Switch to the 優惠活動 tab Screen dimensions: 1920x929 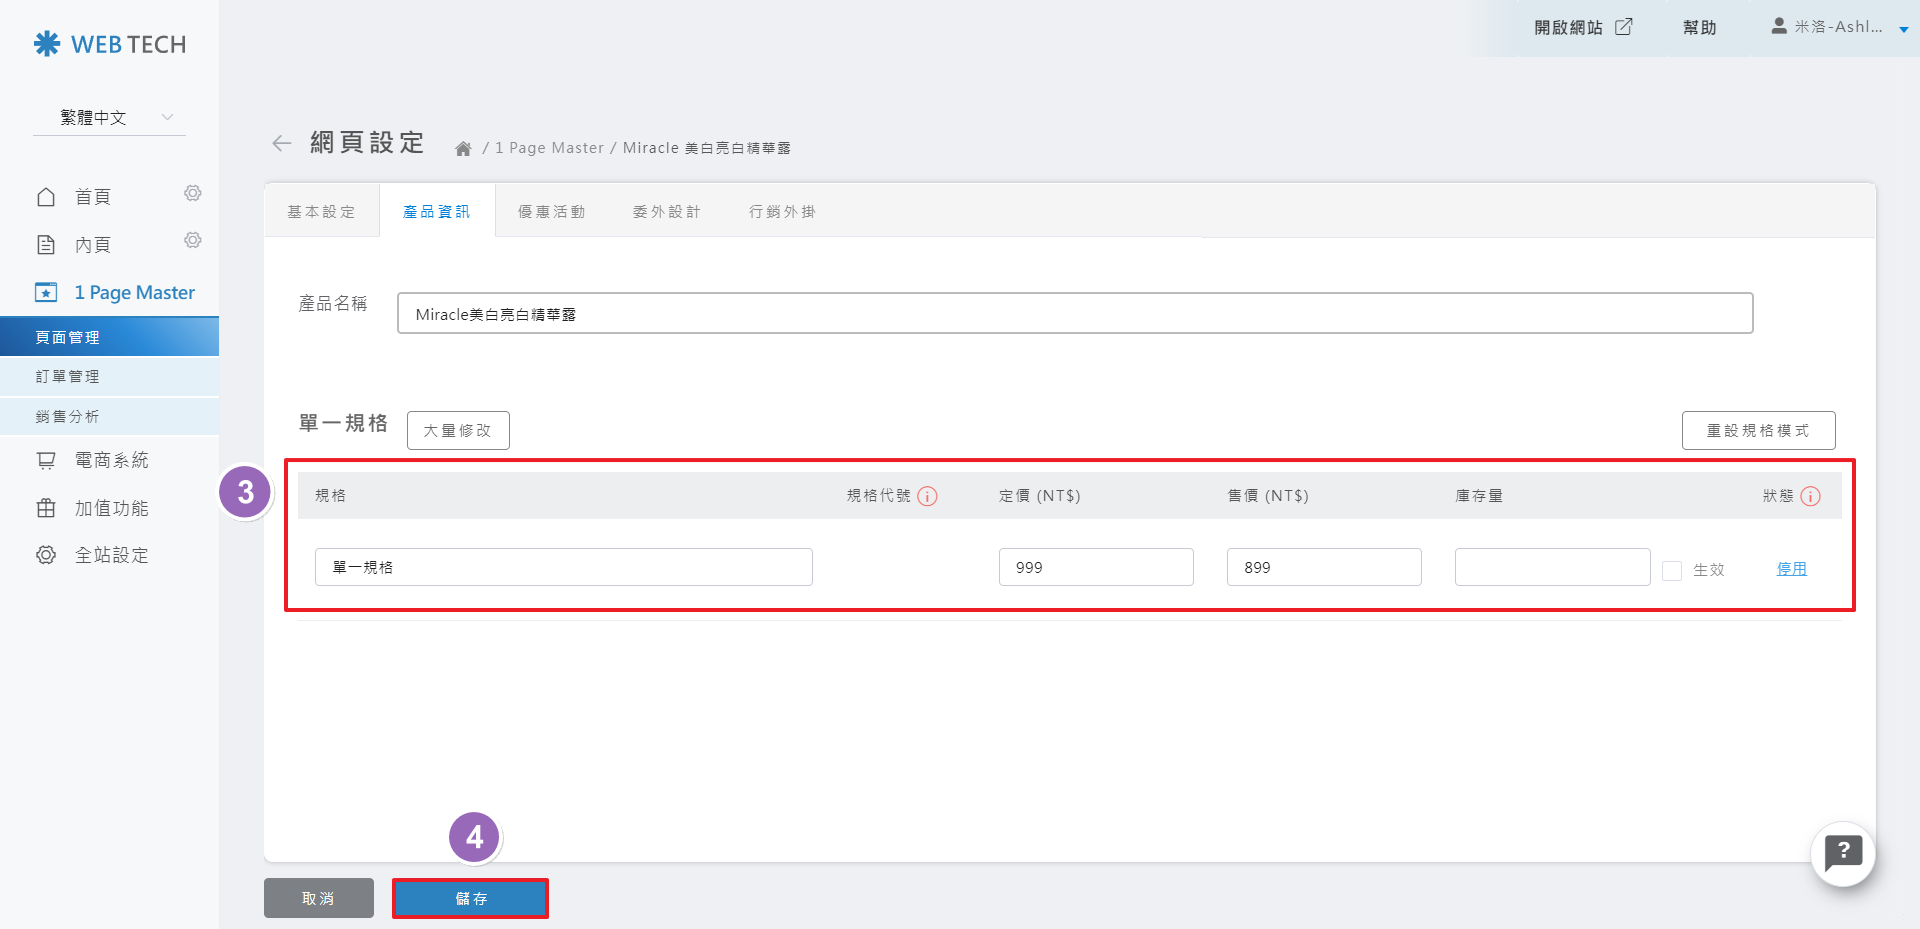[551, 212]
